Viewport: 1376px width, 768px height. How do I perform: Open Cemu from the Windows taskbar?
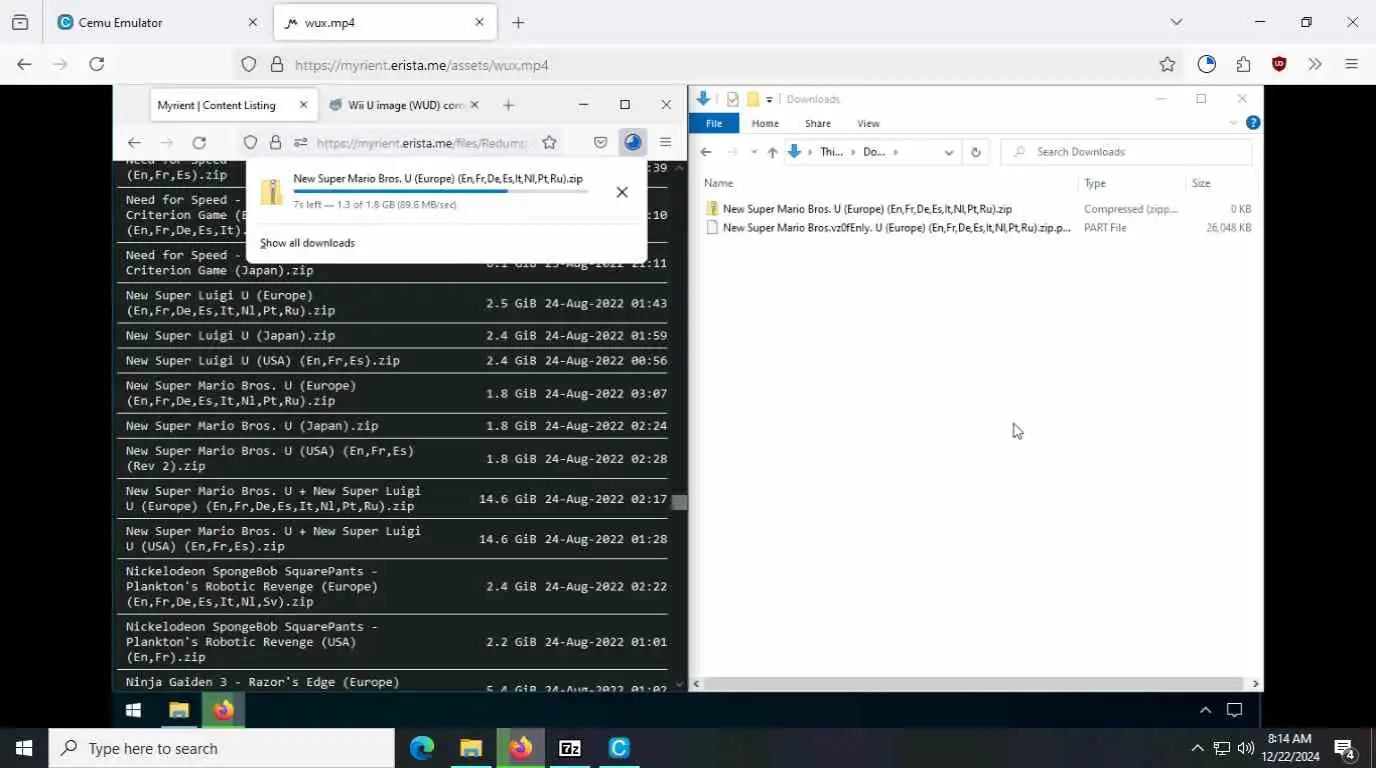click(x=619, y=748)
